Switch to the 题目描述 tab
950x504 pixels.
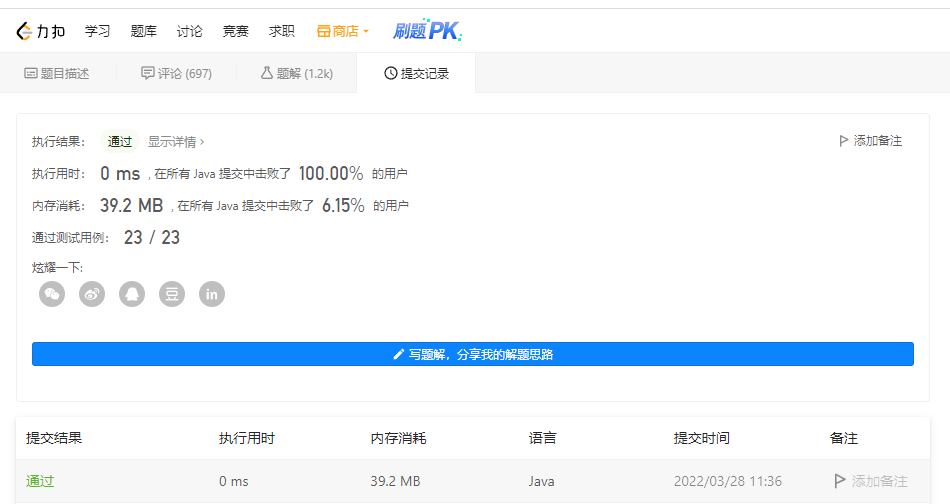point(57,73)
